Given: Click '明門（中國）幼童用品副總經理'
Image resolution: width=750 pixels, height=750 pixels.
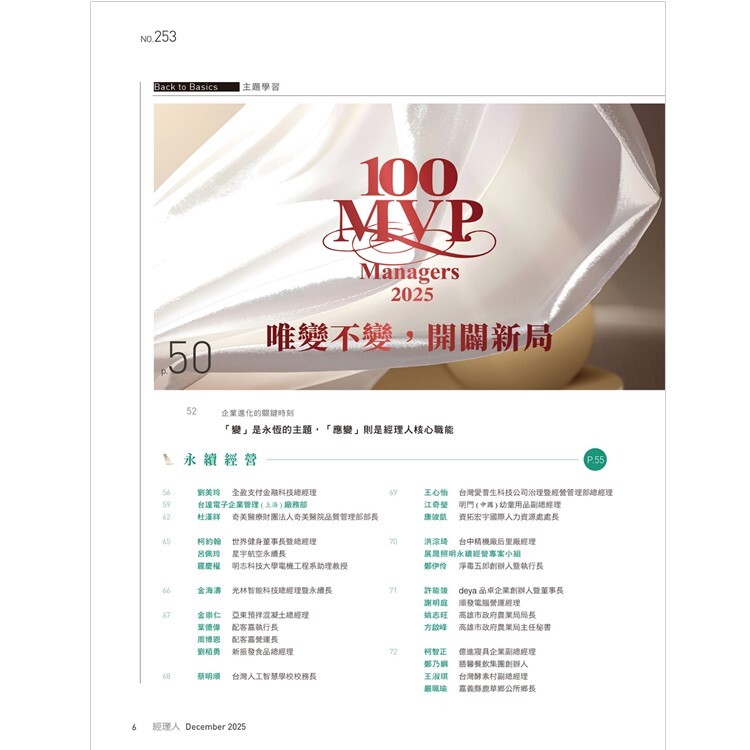Looking at the screenshot, I should [x=510, y=505].
